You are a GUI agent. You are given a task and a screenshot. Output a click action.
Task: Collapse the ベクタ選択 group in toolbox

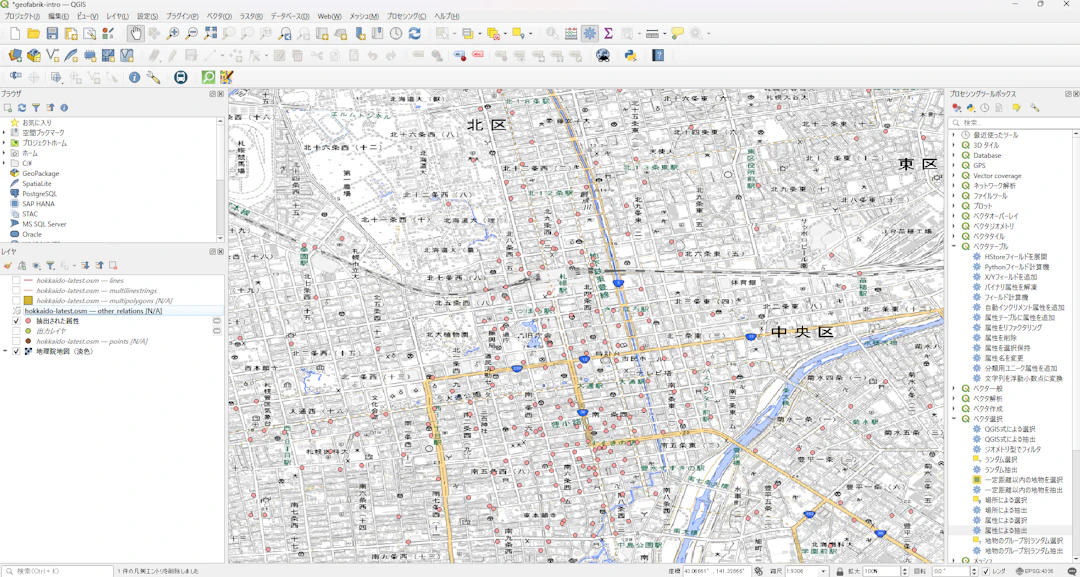(954, 418)
